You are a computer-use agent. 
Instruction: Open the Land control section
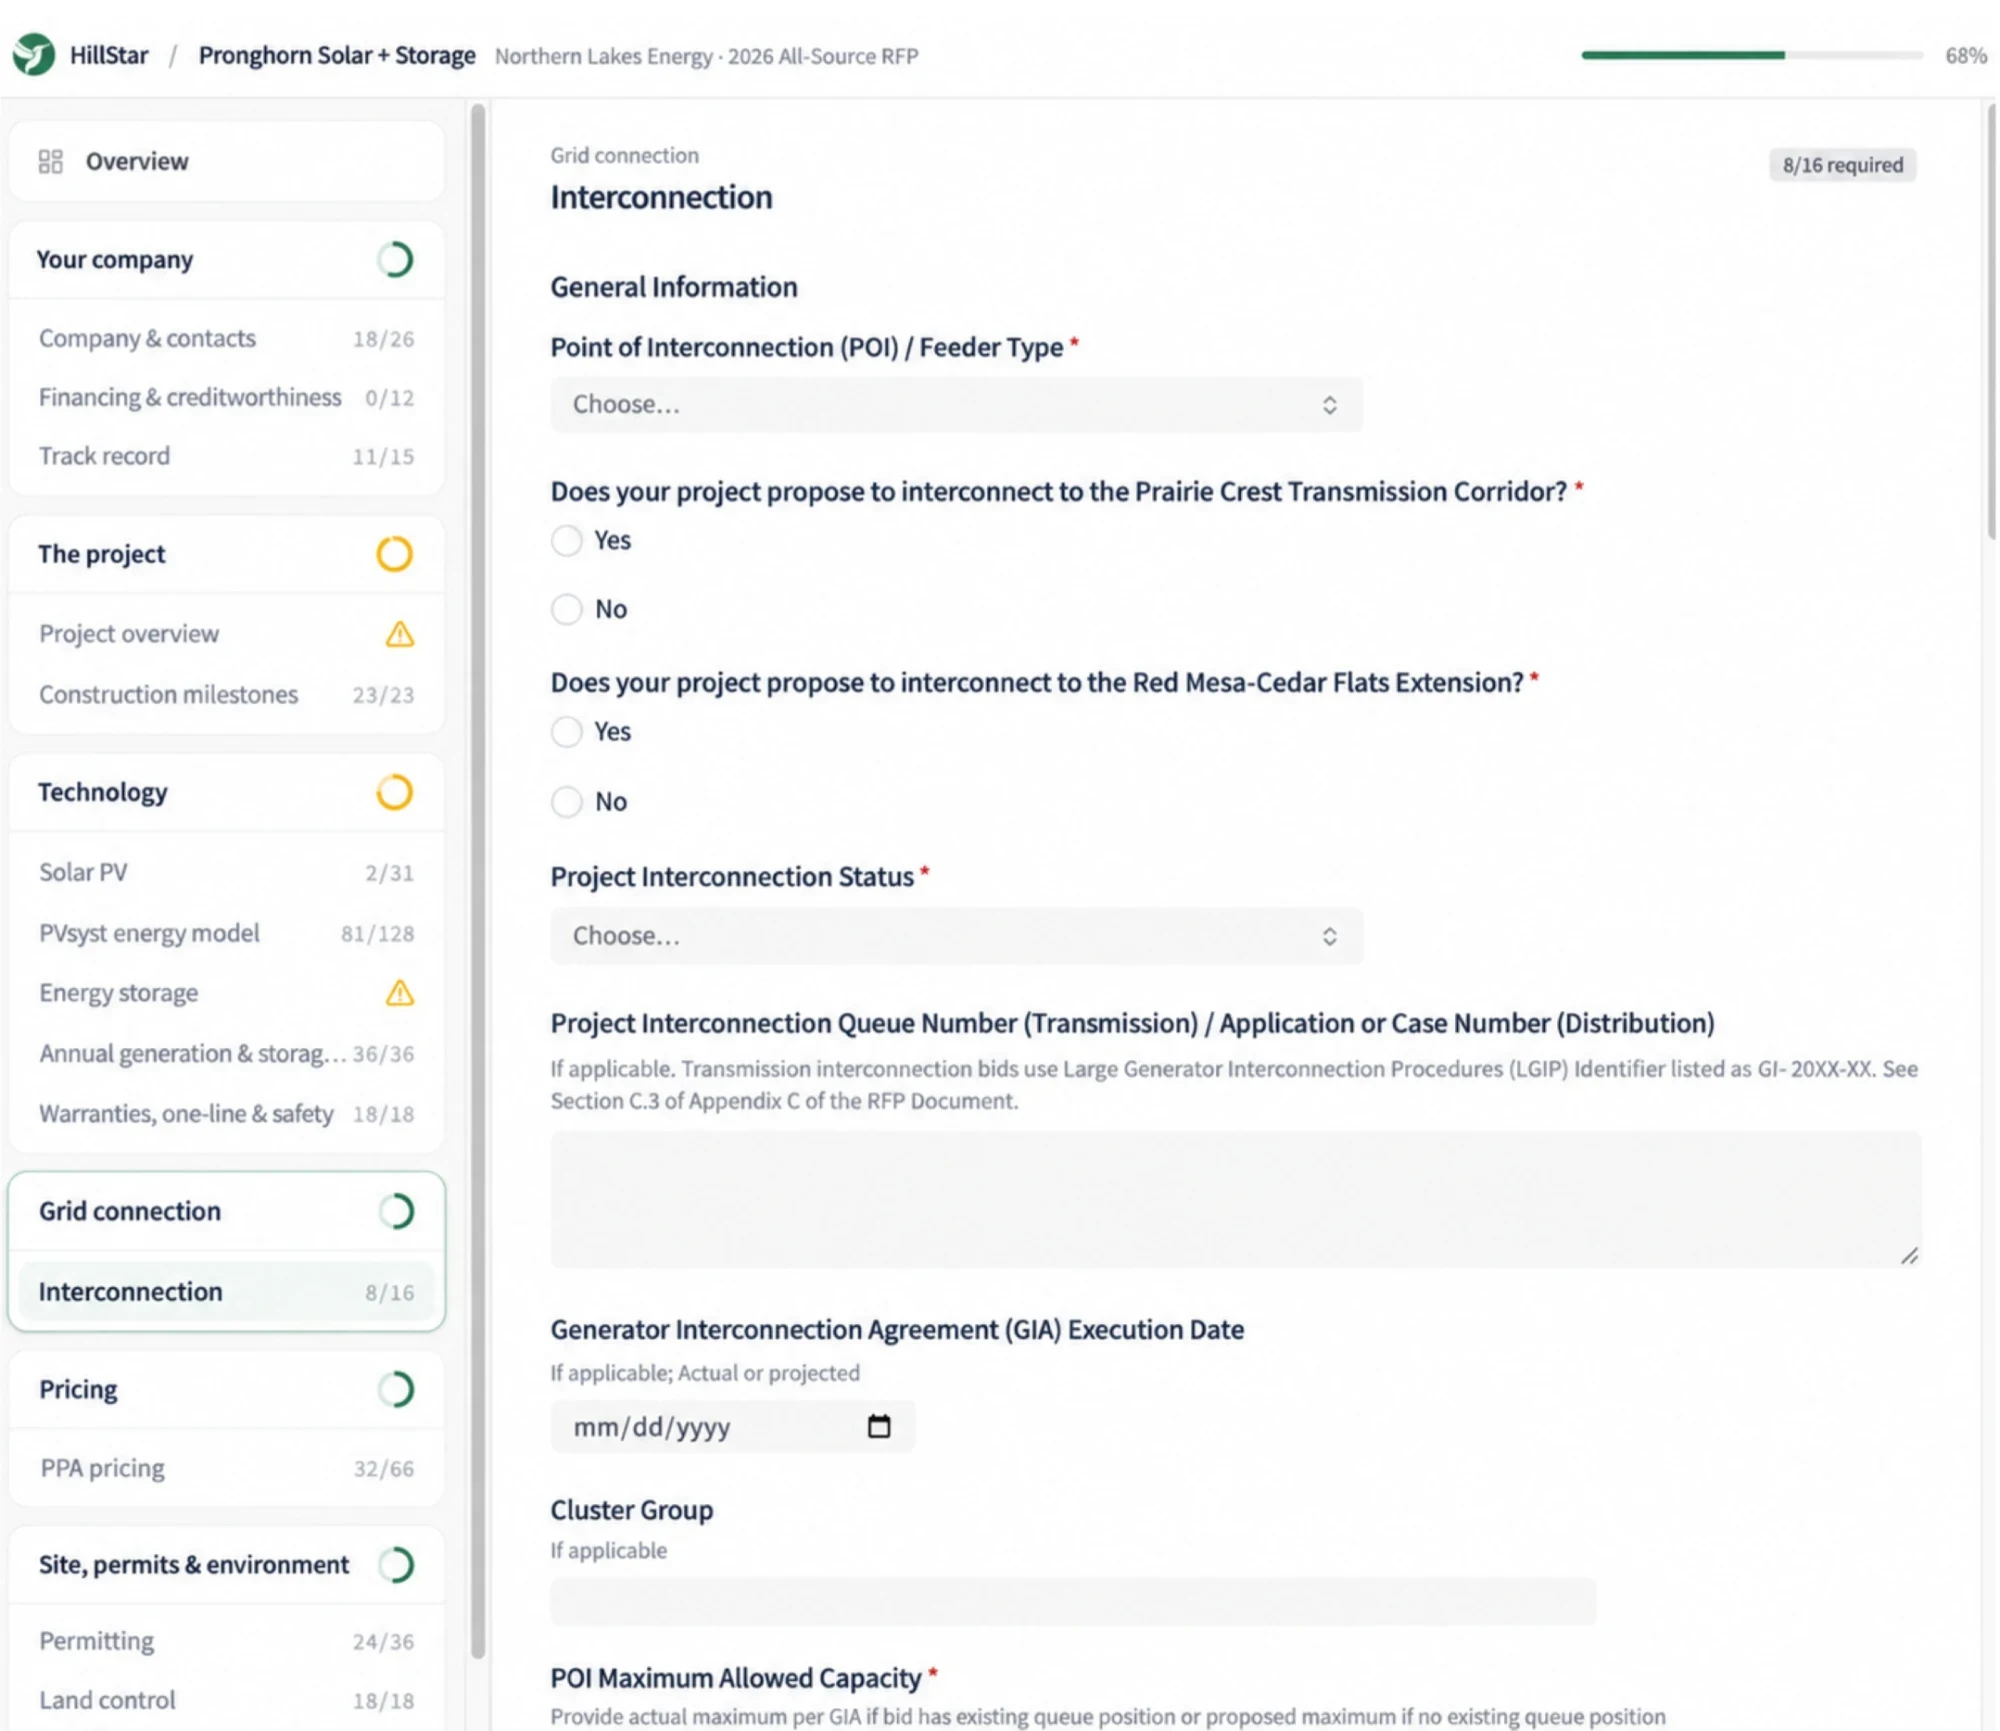point(227,1699)
